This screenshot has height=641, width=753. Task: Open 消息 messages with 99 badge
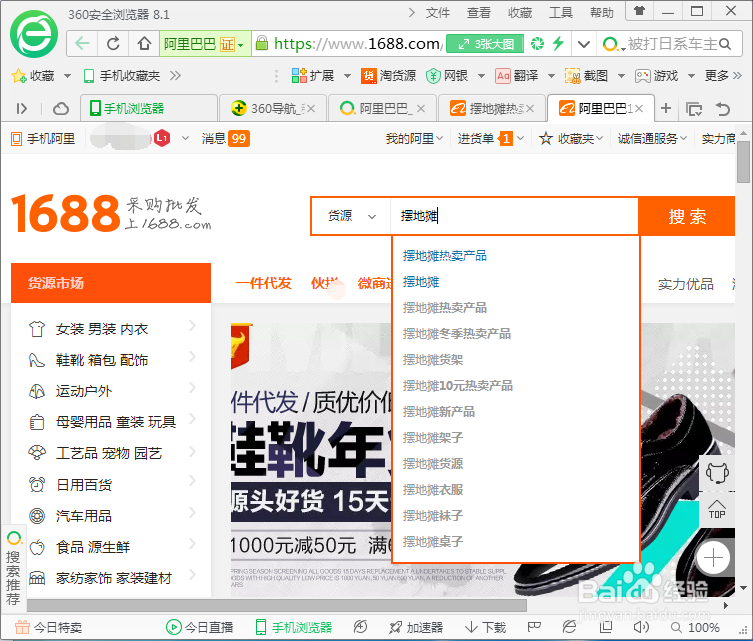[226, 139]
